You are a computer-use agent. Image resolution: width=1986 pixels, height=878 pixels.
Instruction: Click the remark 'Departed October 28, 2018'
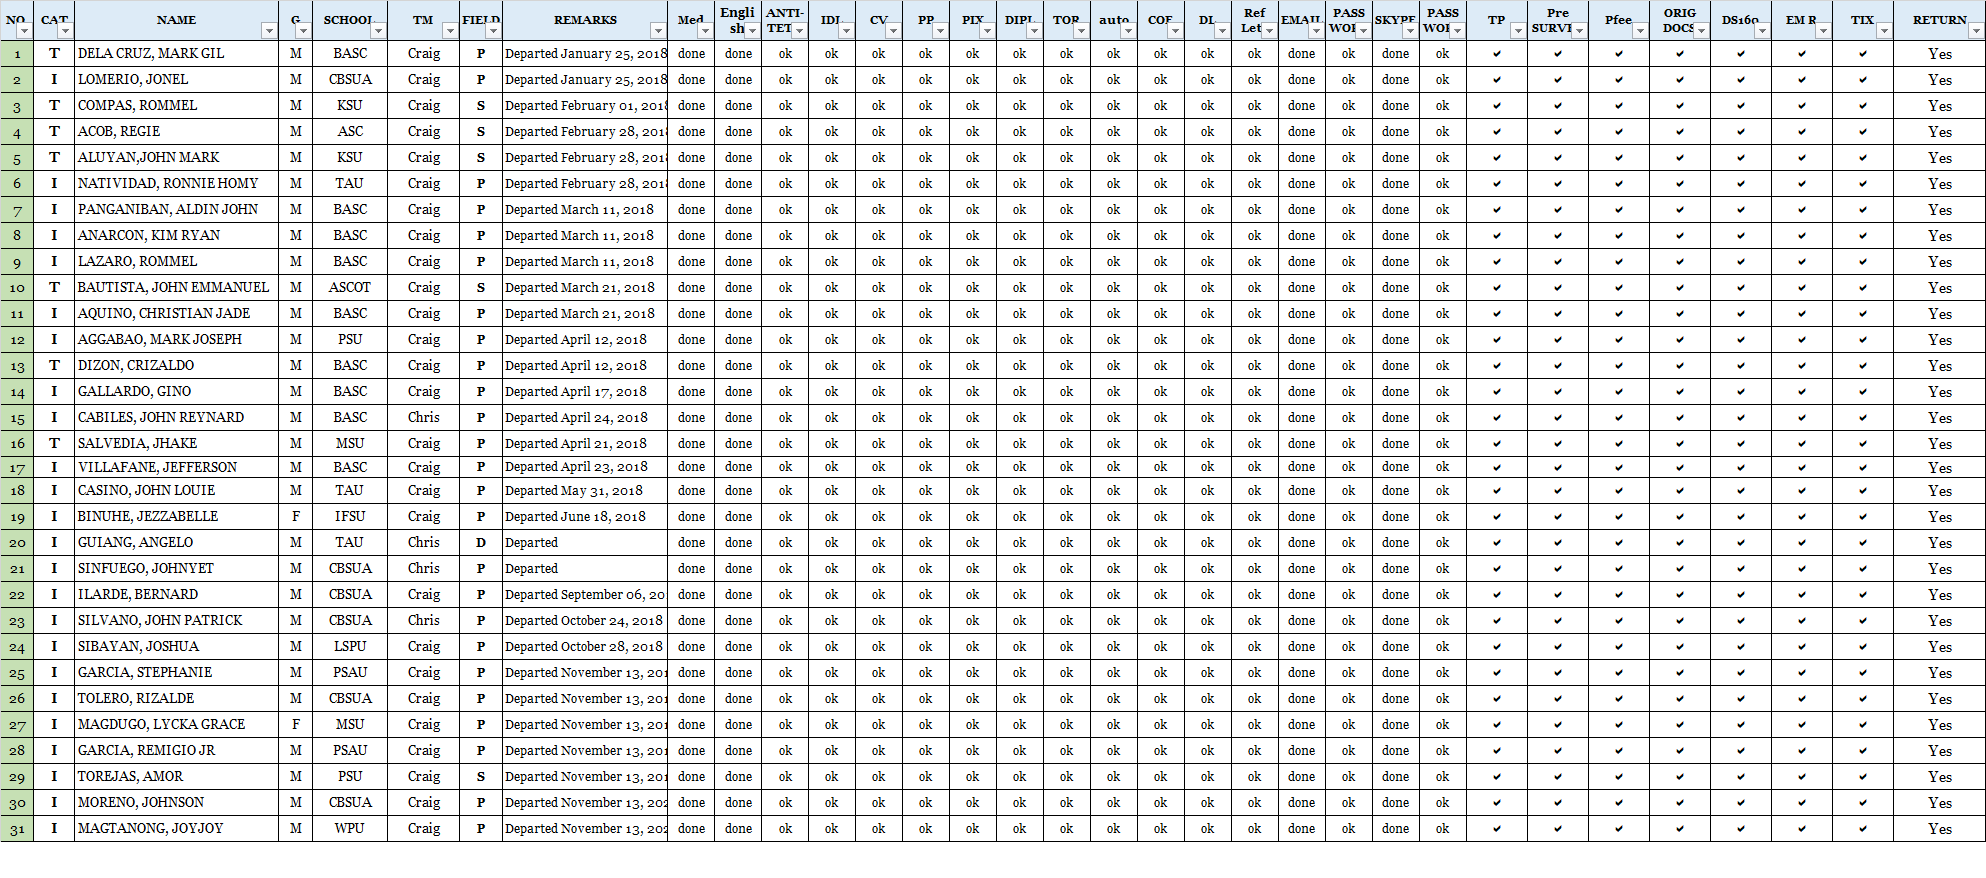[x=585, y=647]
